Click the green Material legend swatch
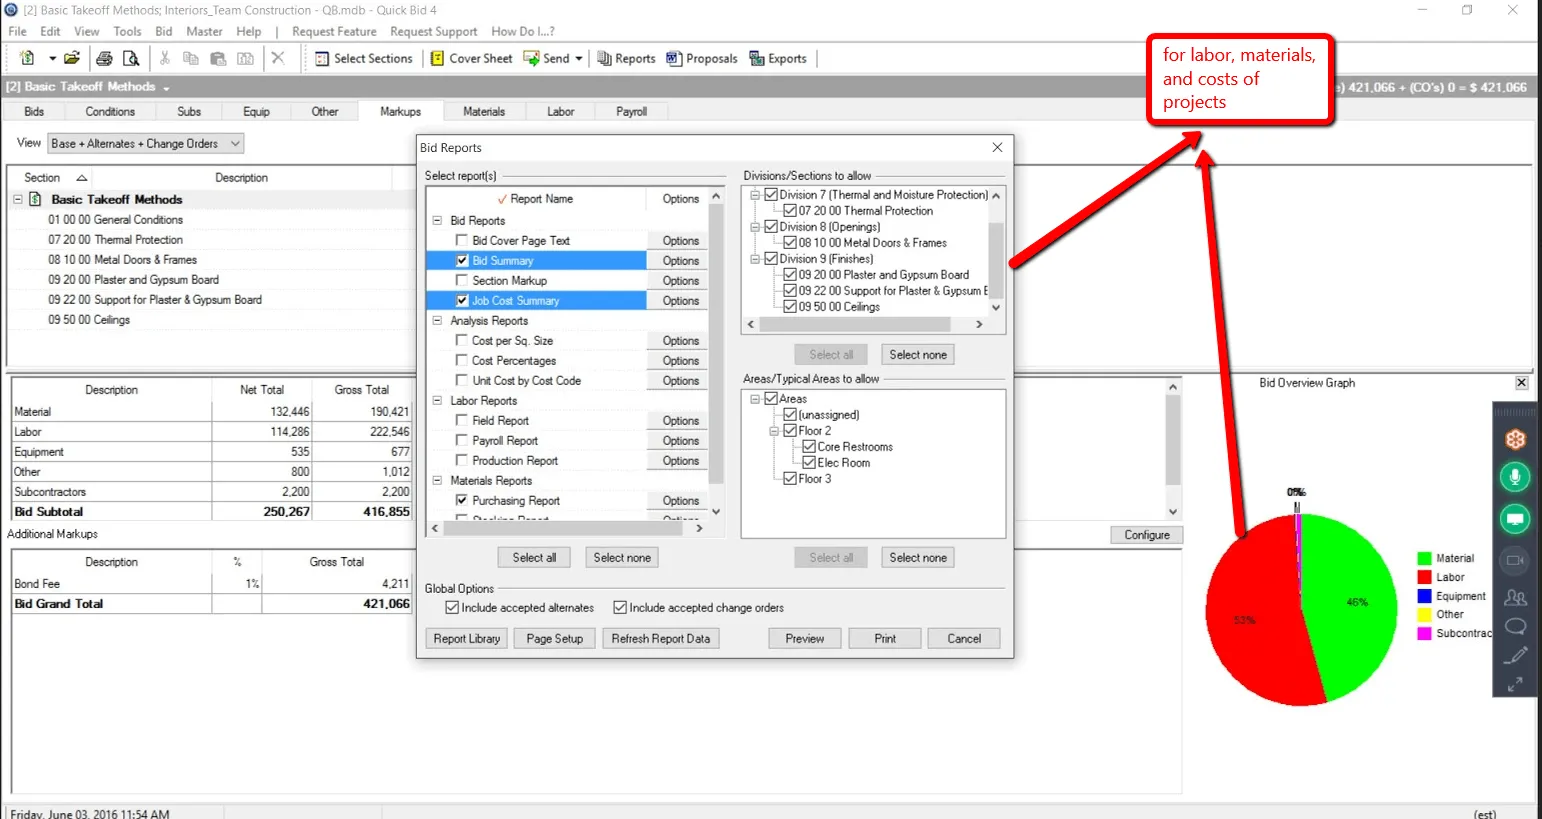The height and width of the screenshot is (819, 1542). pyautogui.click(x=1424, y=559)
